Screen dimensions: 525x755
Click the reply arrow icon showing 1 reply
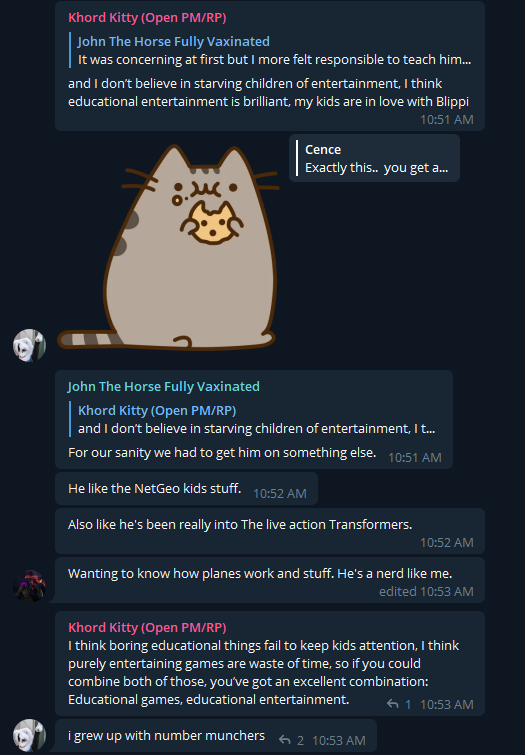(x=393, y=704)
